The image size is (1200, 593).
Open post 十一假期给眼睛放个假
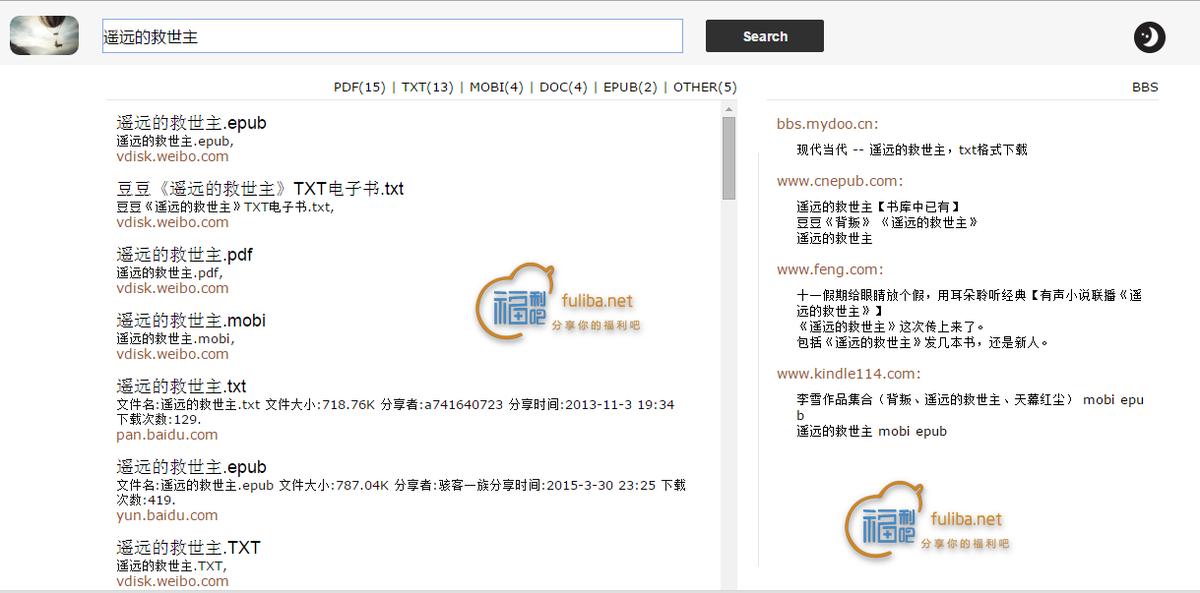pyautogui.click(x=970, y=303)
